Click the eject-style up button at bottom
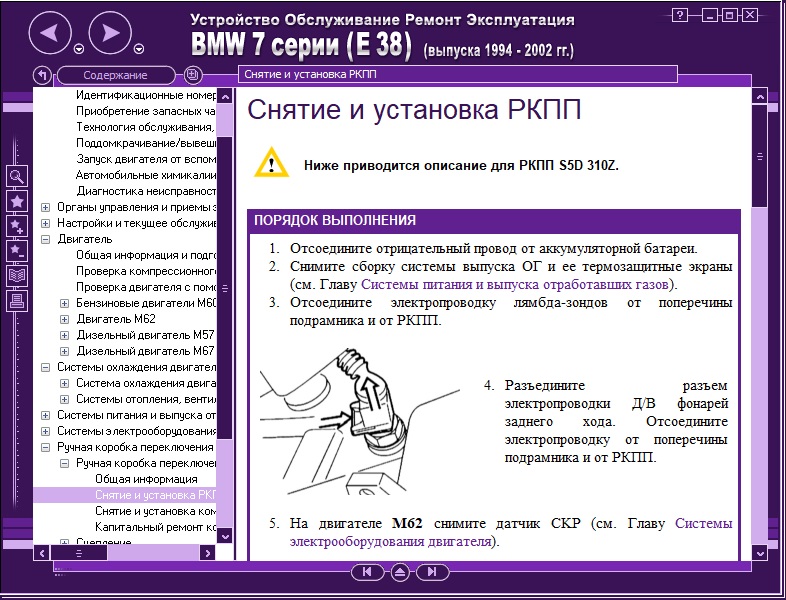 [400, 571]
